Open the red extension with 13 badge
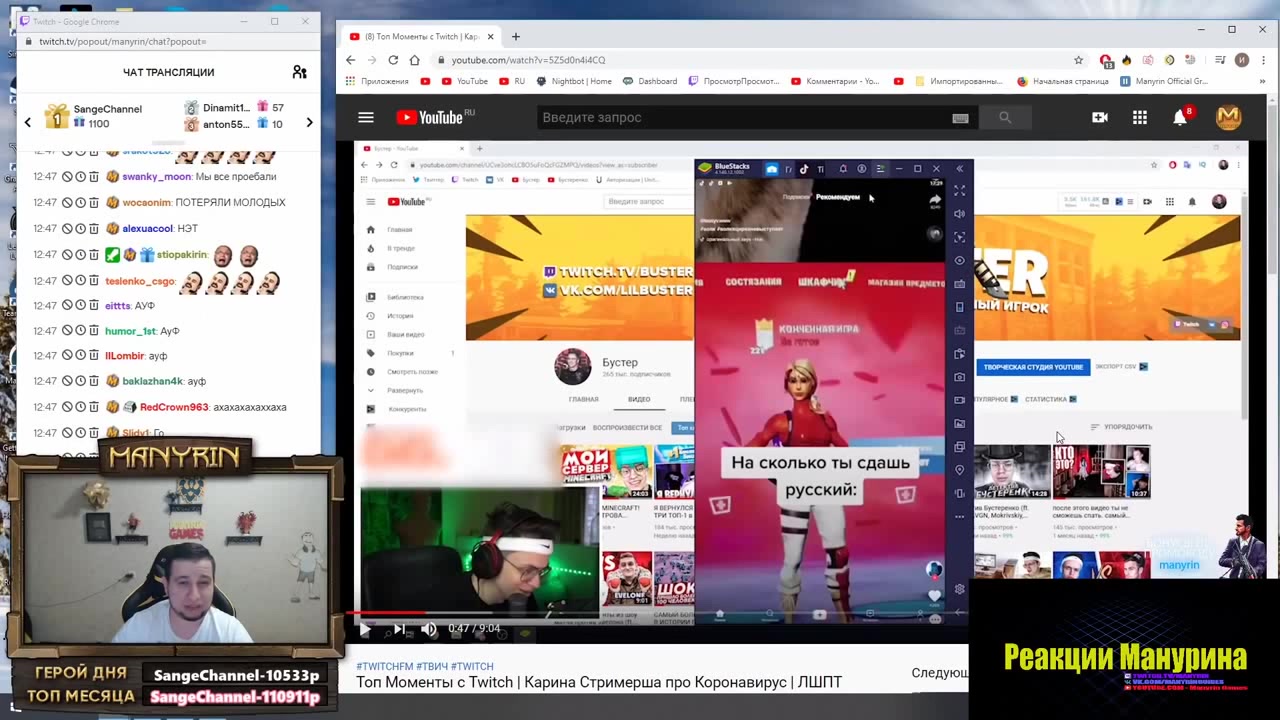This screenshot has width=1280, height=720. tap(1106, 60)
